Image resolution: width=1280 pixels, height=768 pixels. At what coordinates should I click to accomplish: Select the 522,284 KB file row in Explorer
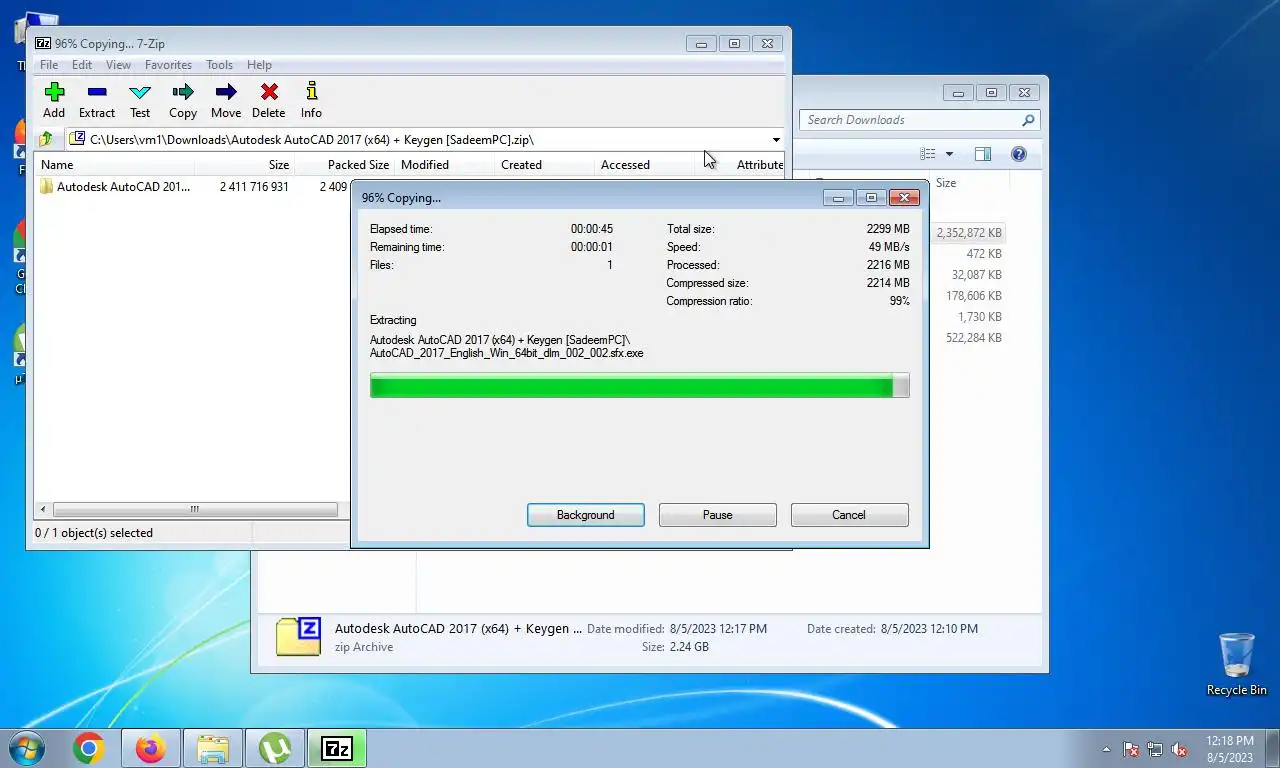[x=974, y=338]
